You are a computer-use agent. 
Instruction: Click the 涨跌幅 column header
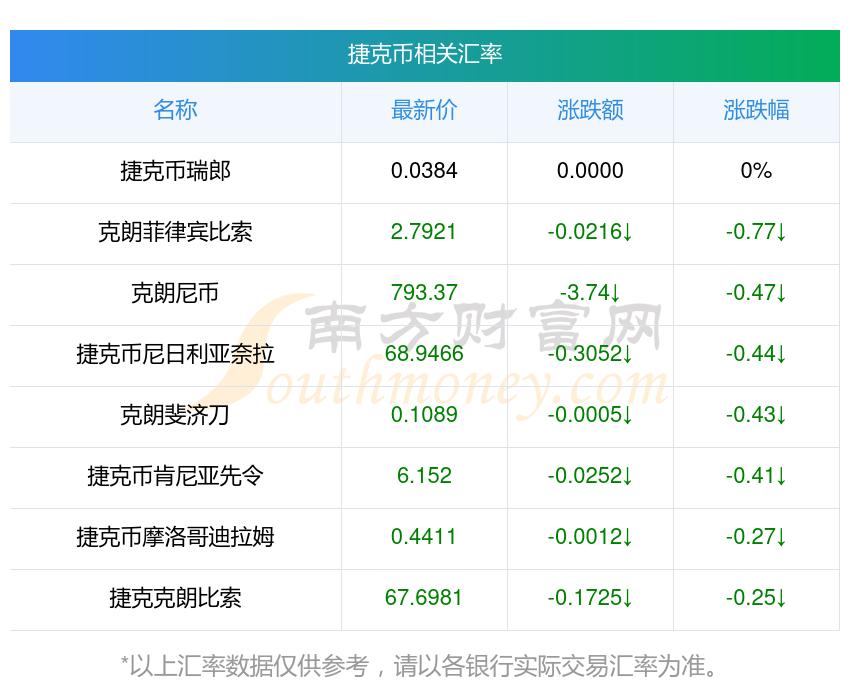(756, 110)
